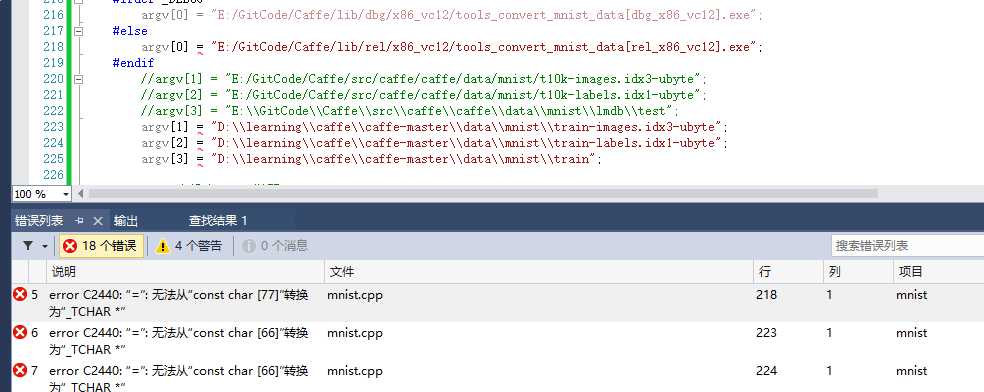Focus the 搜索错误列表 search box
Image resolution: width=984 pixels, height=392 pixels.
tap(907, 246)
